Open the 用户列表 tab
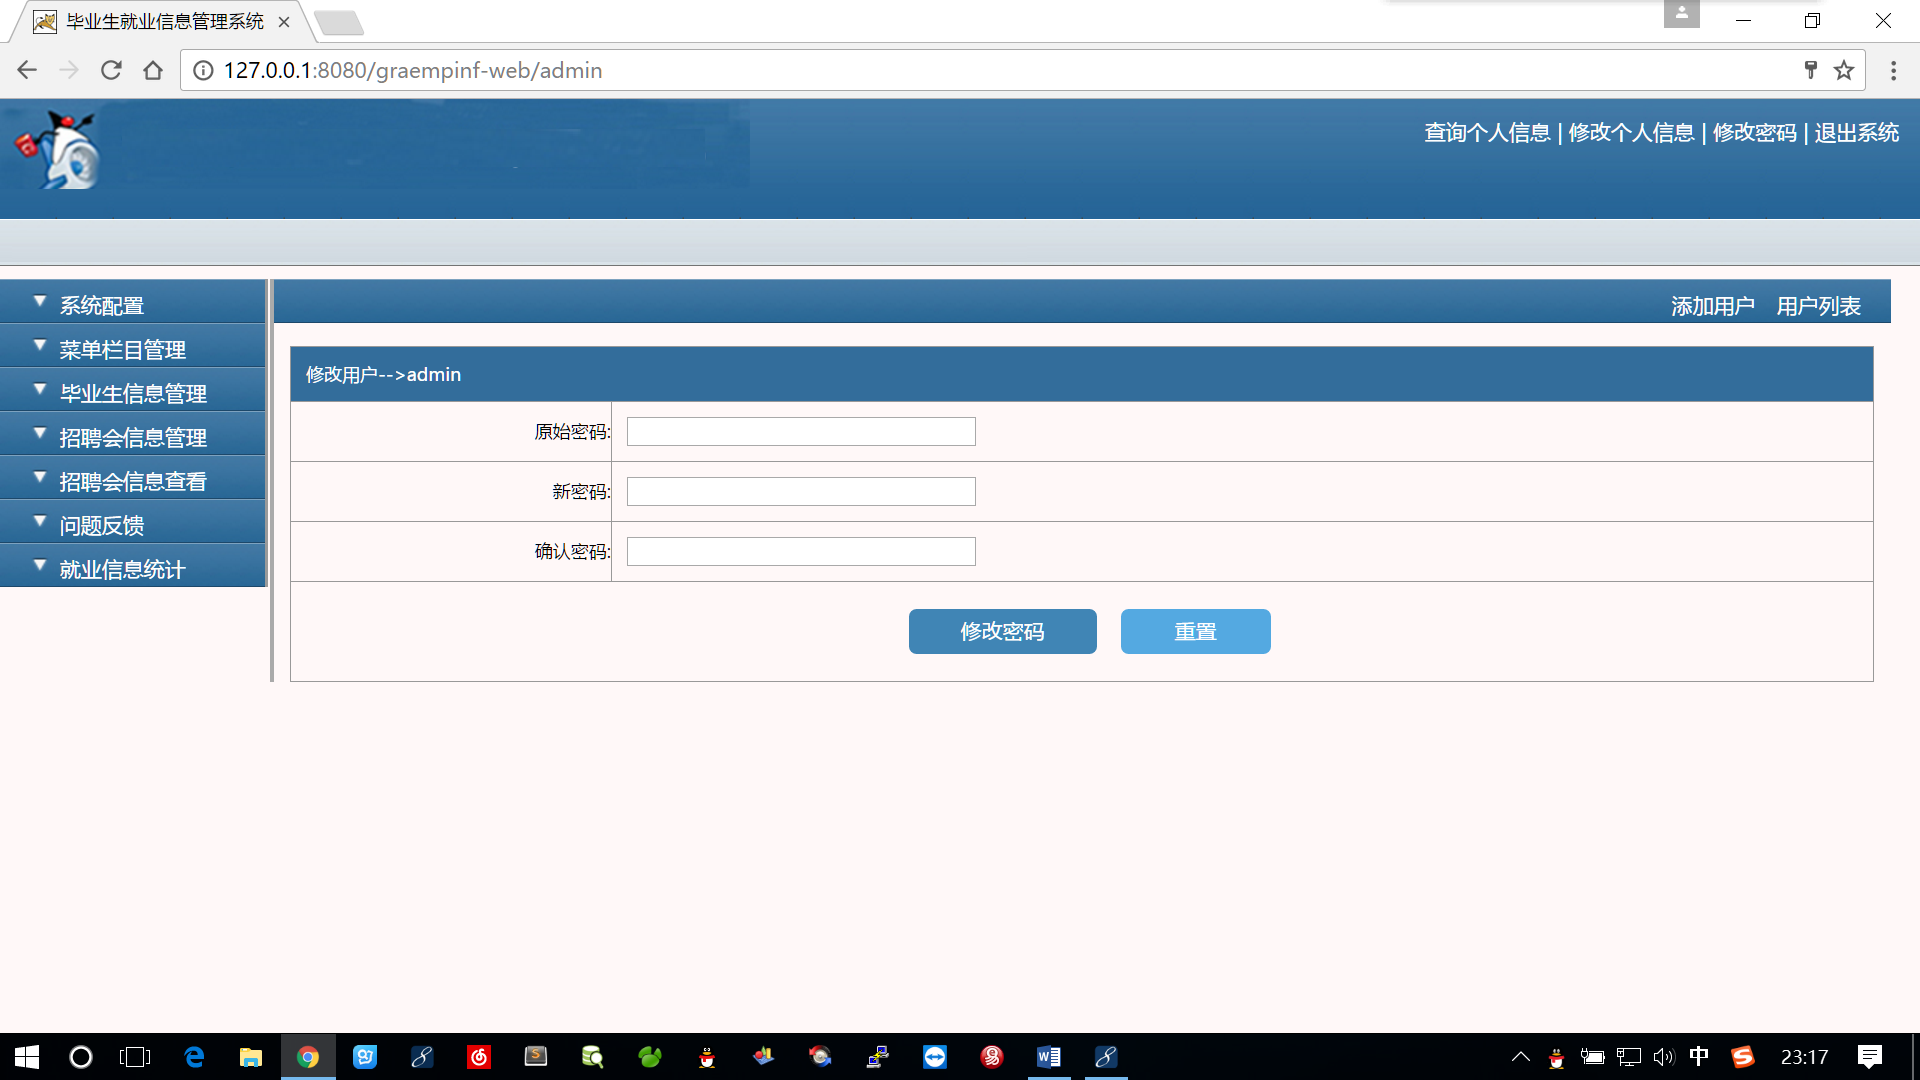Screen dimensions: 1920x1080 1818,306
